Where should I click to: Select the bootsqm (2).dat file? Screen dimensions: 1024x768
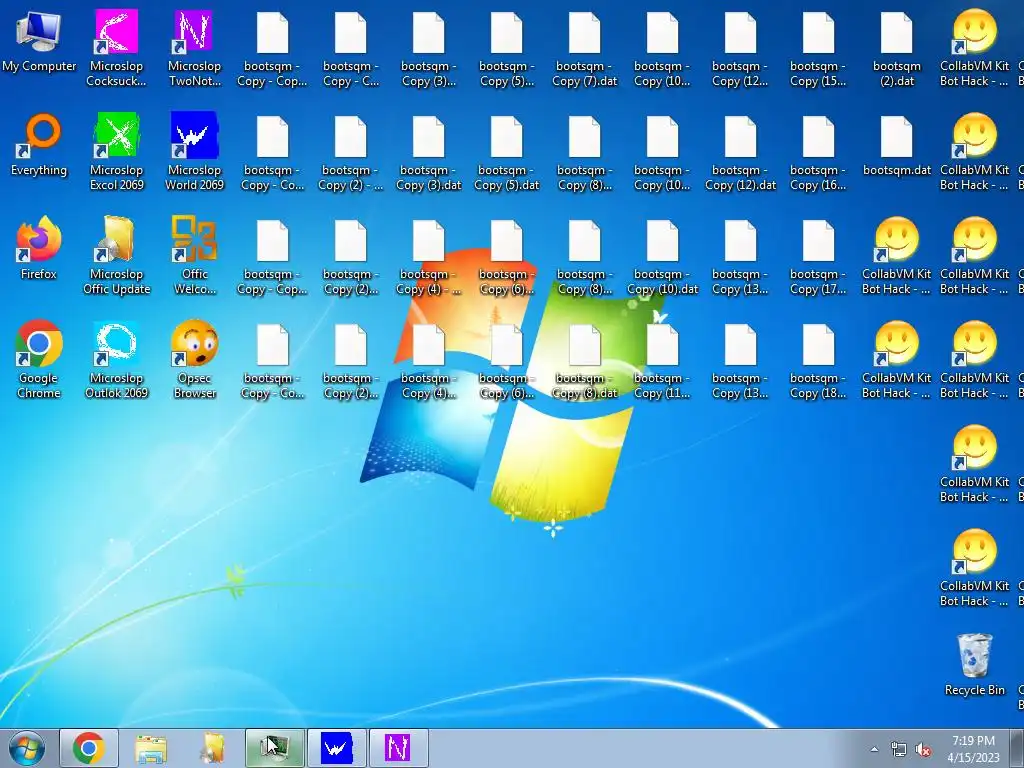[897, 48]
